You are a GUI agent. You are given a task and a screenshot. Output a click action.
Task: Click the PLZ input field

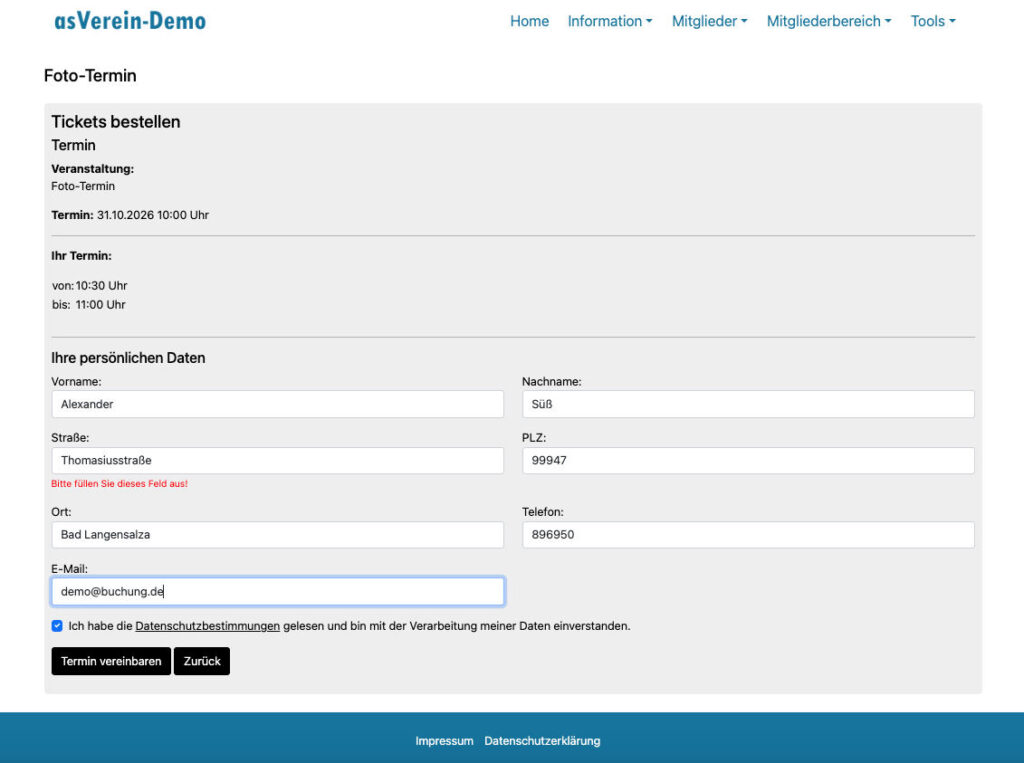click(747, 460)
